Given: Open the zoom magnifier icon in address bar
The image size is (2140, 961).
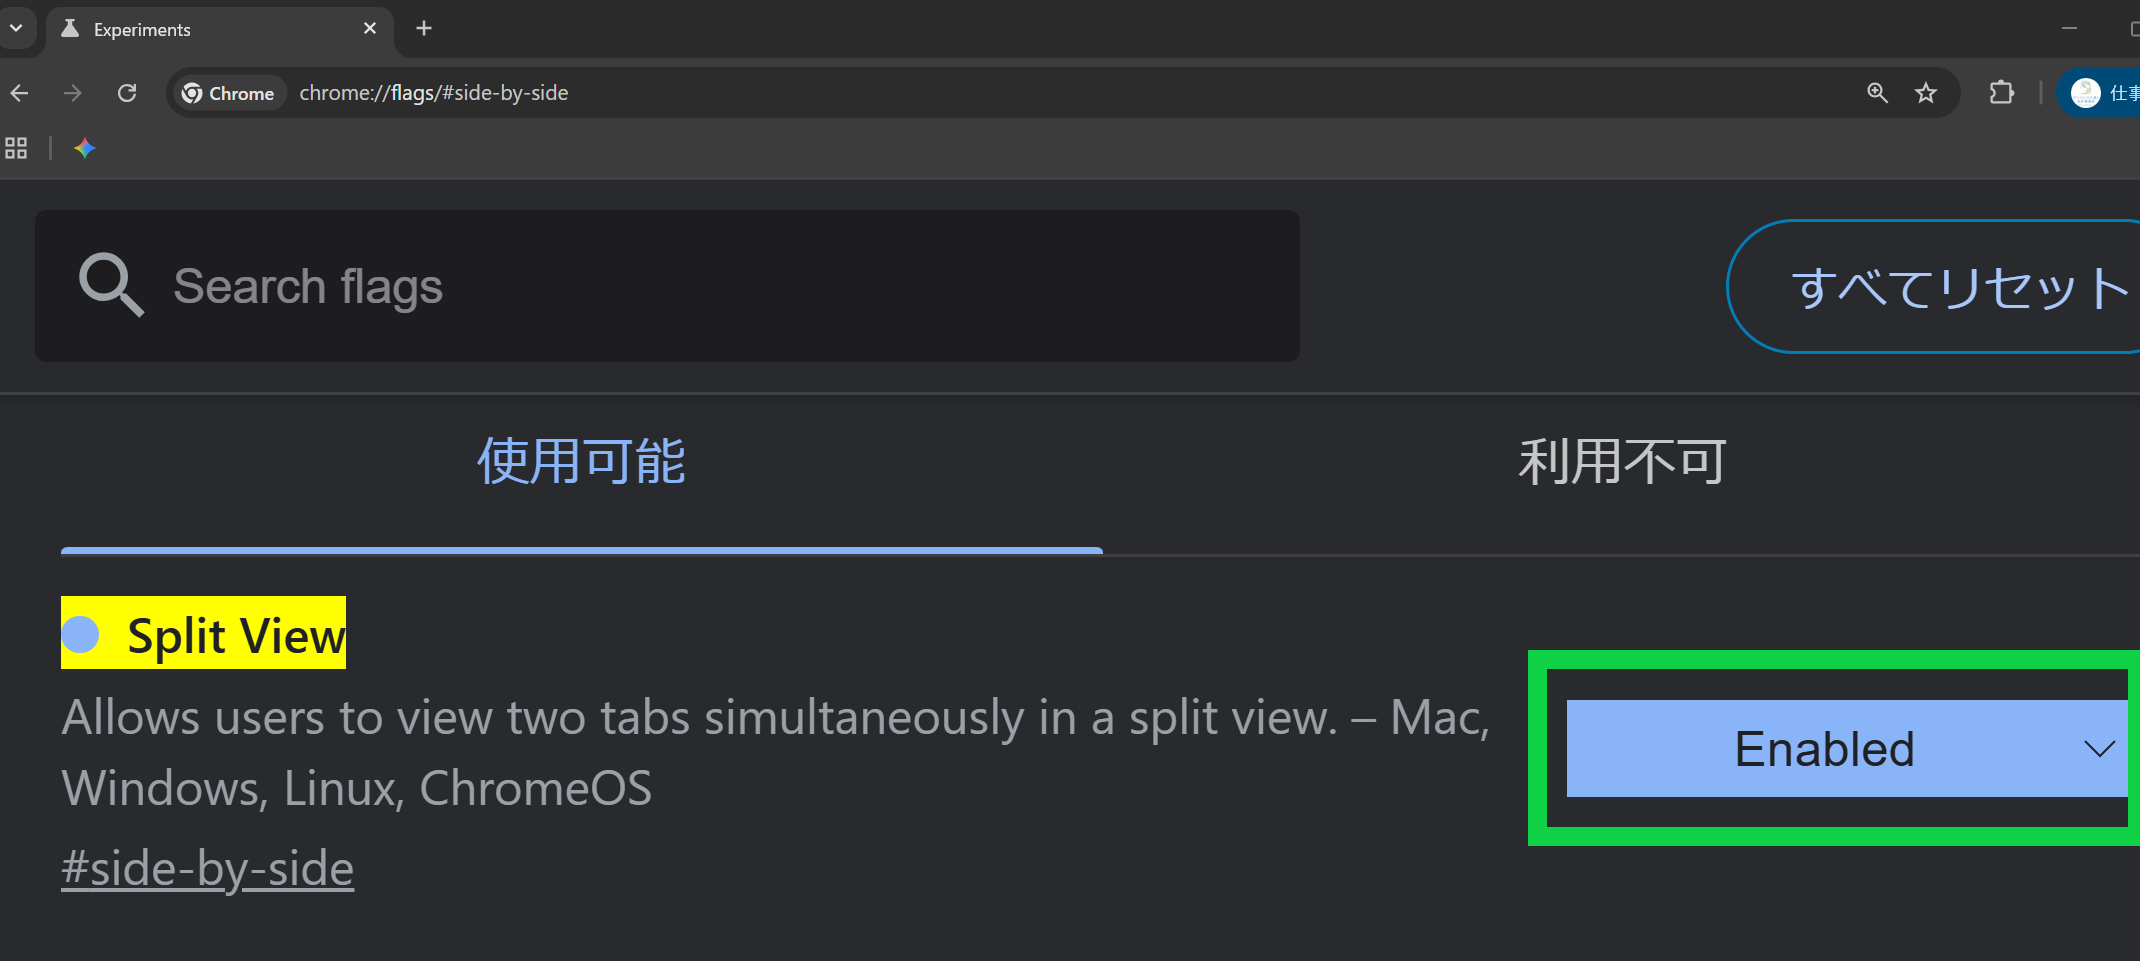Looking at the screenshot, I should (x=1877, y=93).
